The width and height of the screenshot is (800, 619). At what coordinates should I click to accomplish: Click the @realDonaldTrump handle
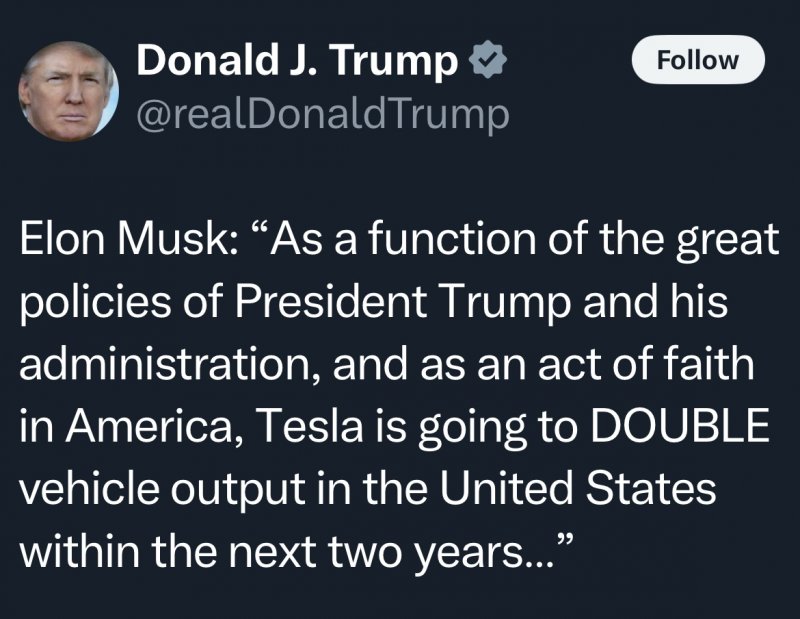322,115
